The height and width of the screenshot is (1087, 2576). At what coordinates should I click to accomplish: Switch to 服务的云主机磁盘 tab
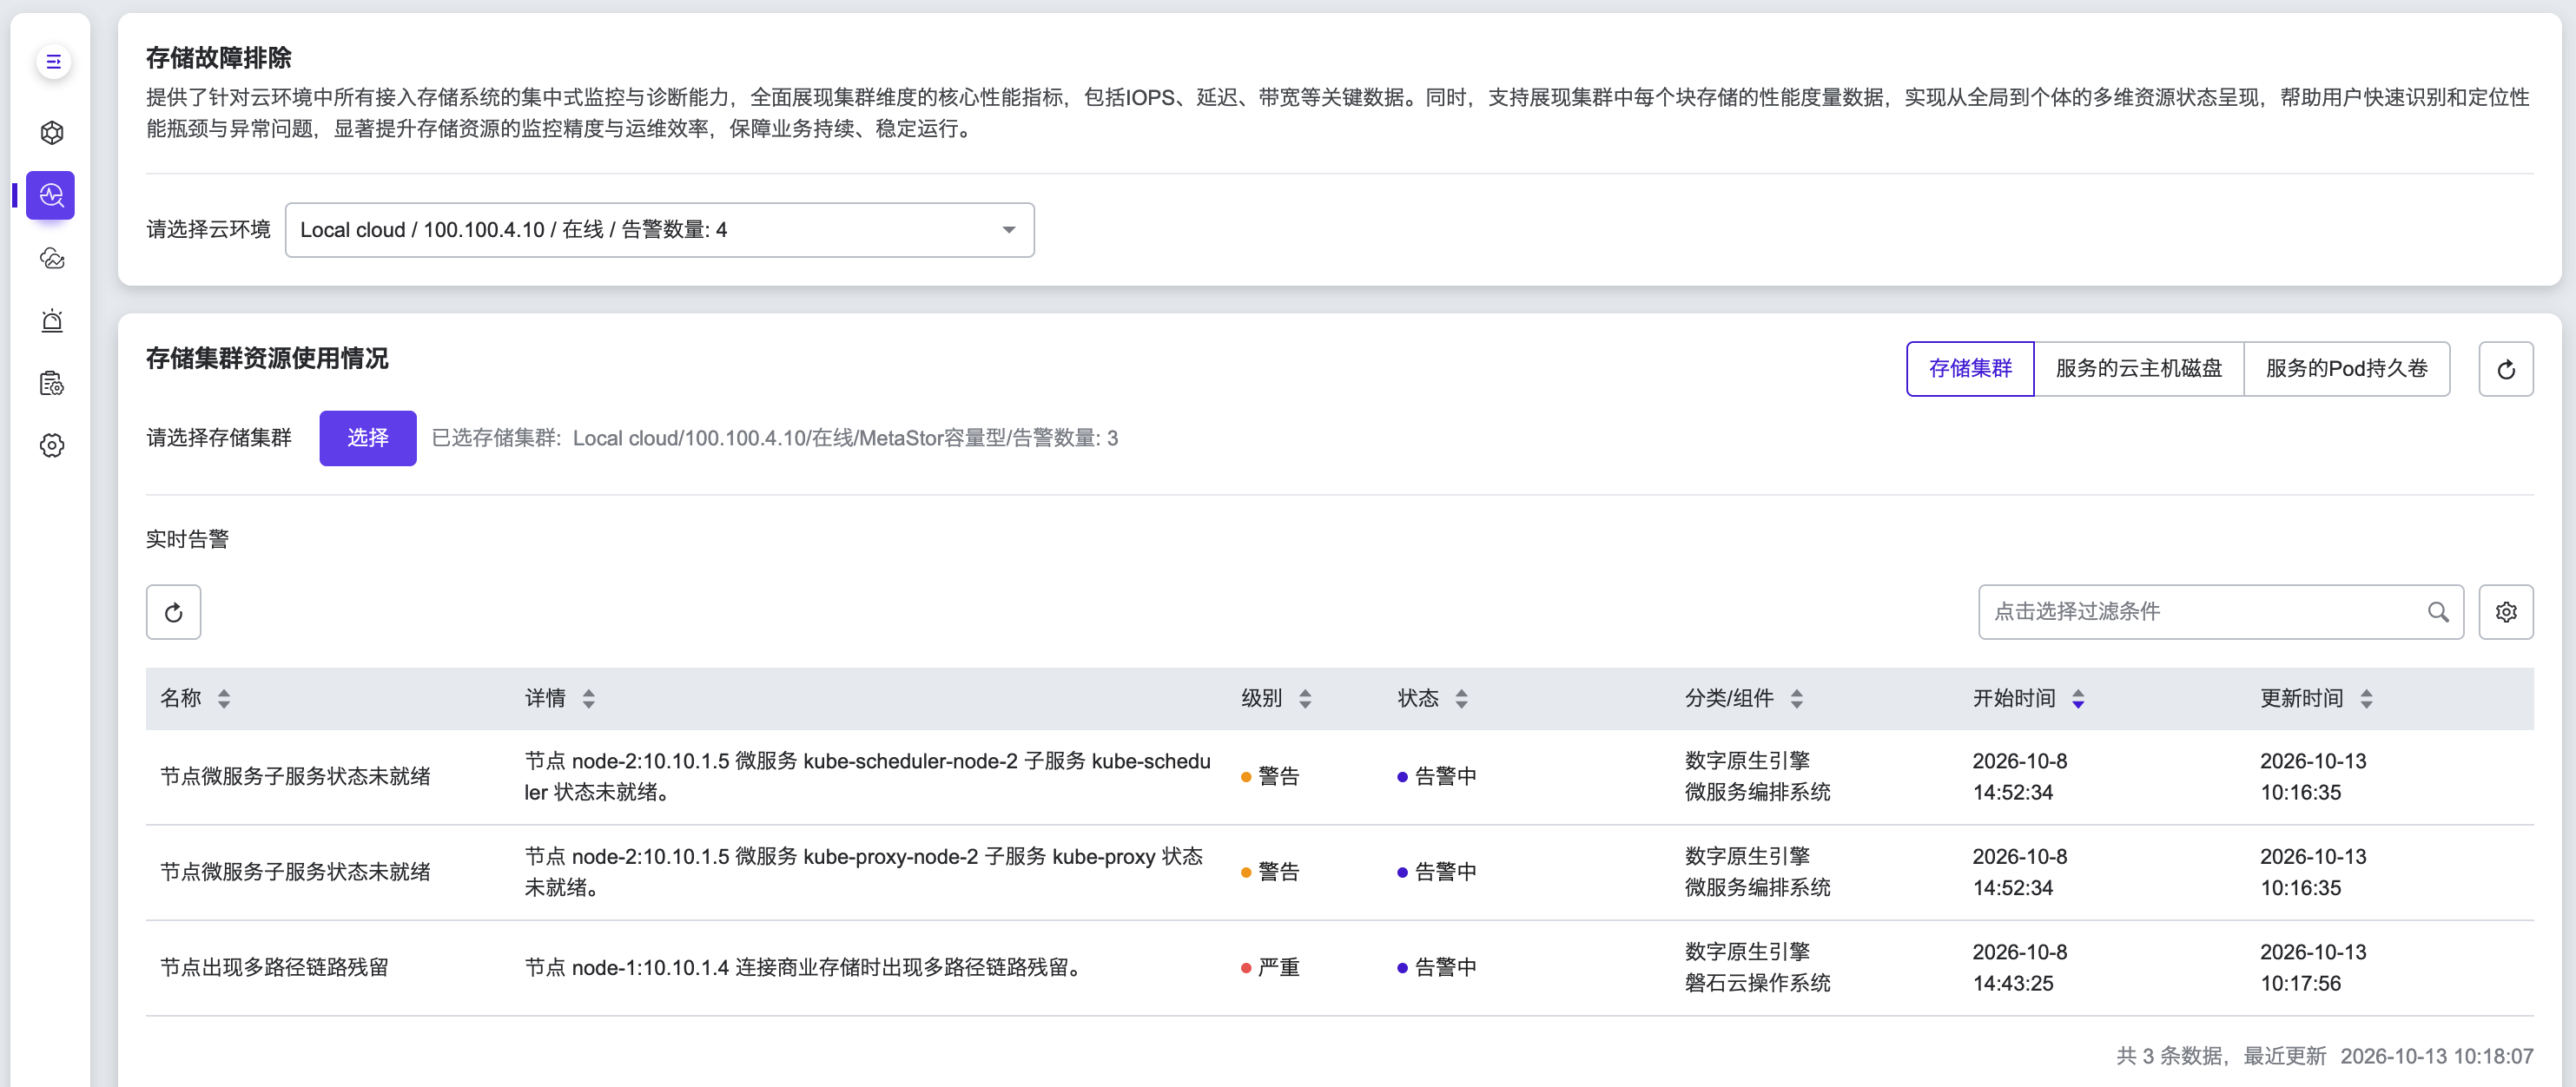click(2138, 369)
